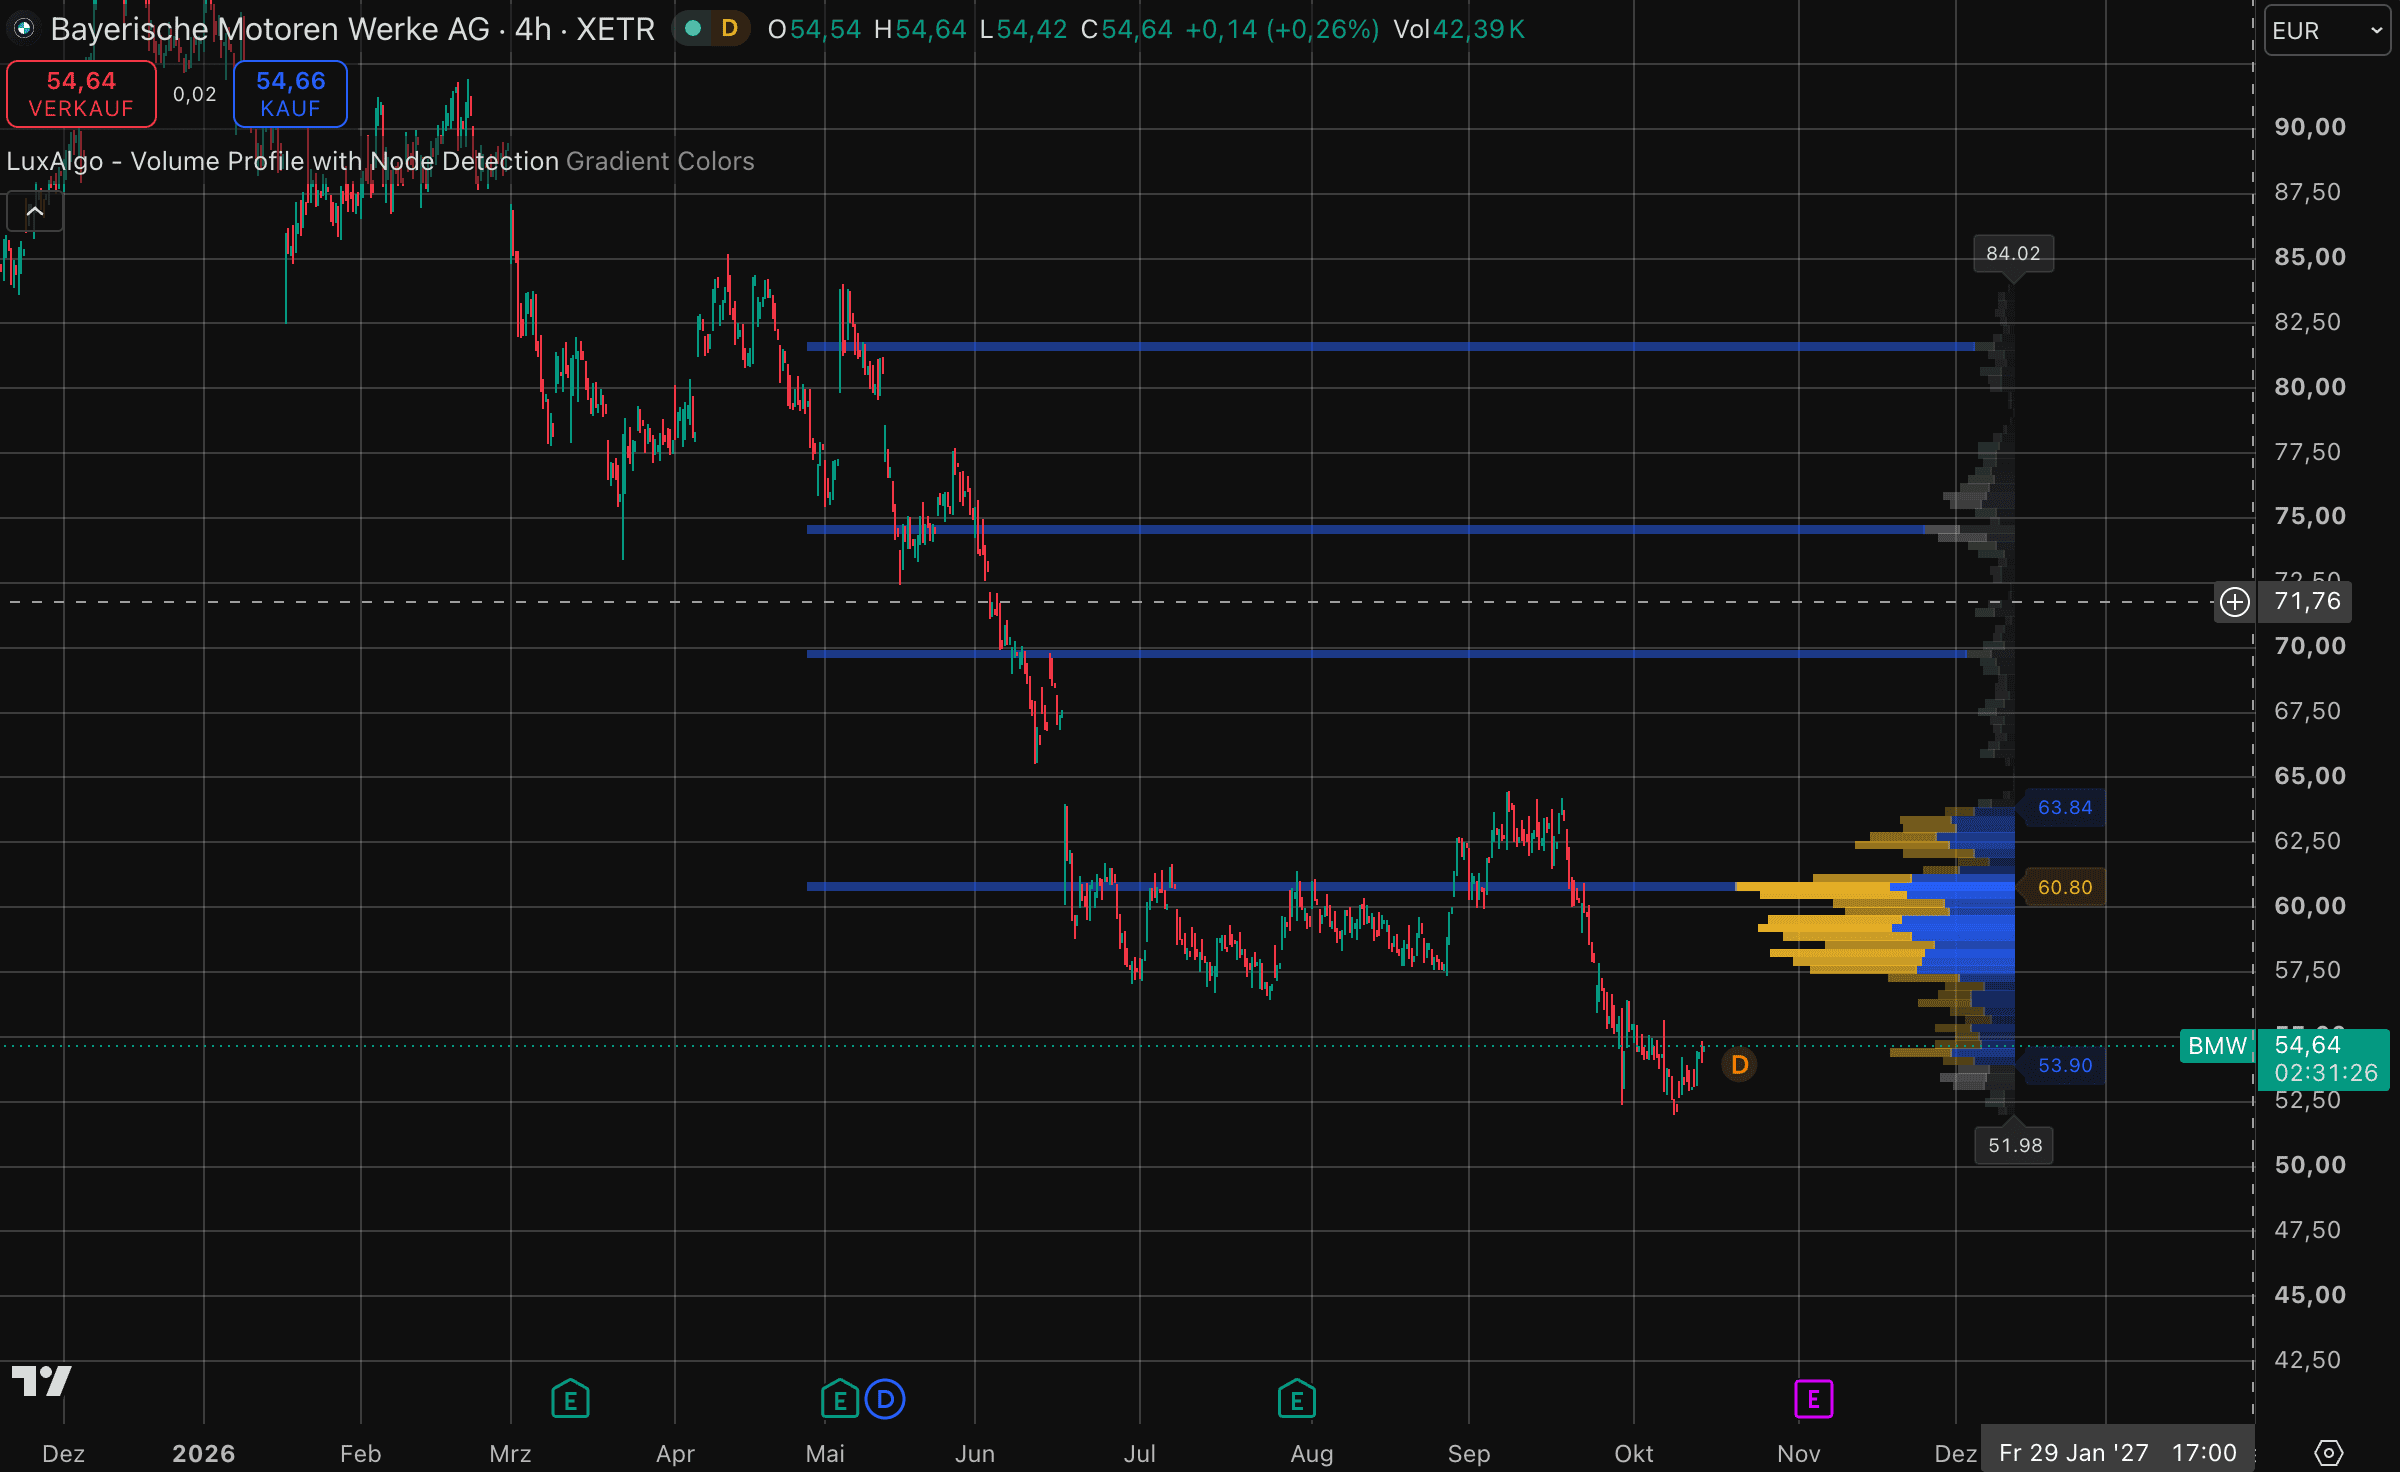Open earnings marker E in March
The height and width of the screenshot is (1472, 2400).
coord(570,1399)
